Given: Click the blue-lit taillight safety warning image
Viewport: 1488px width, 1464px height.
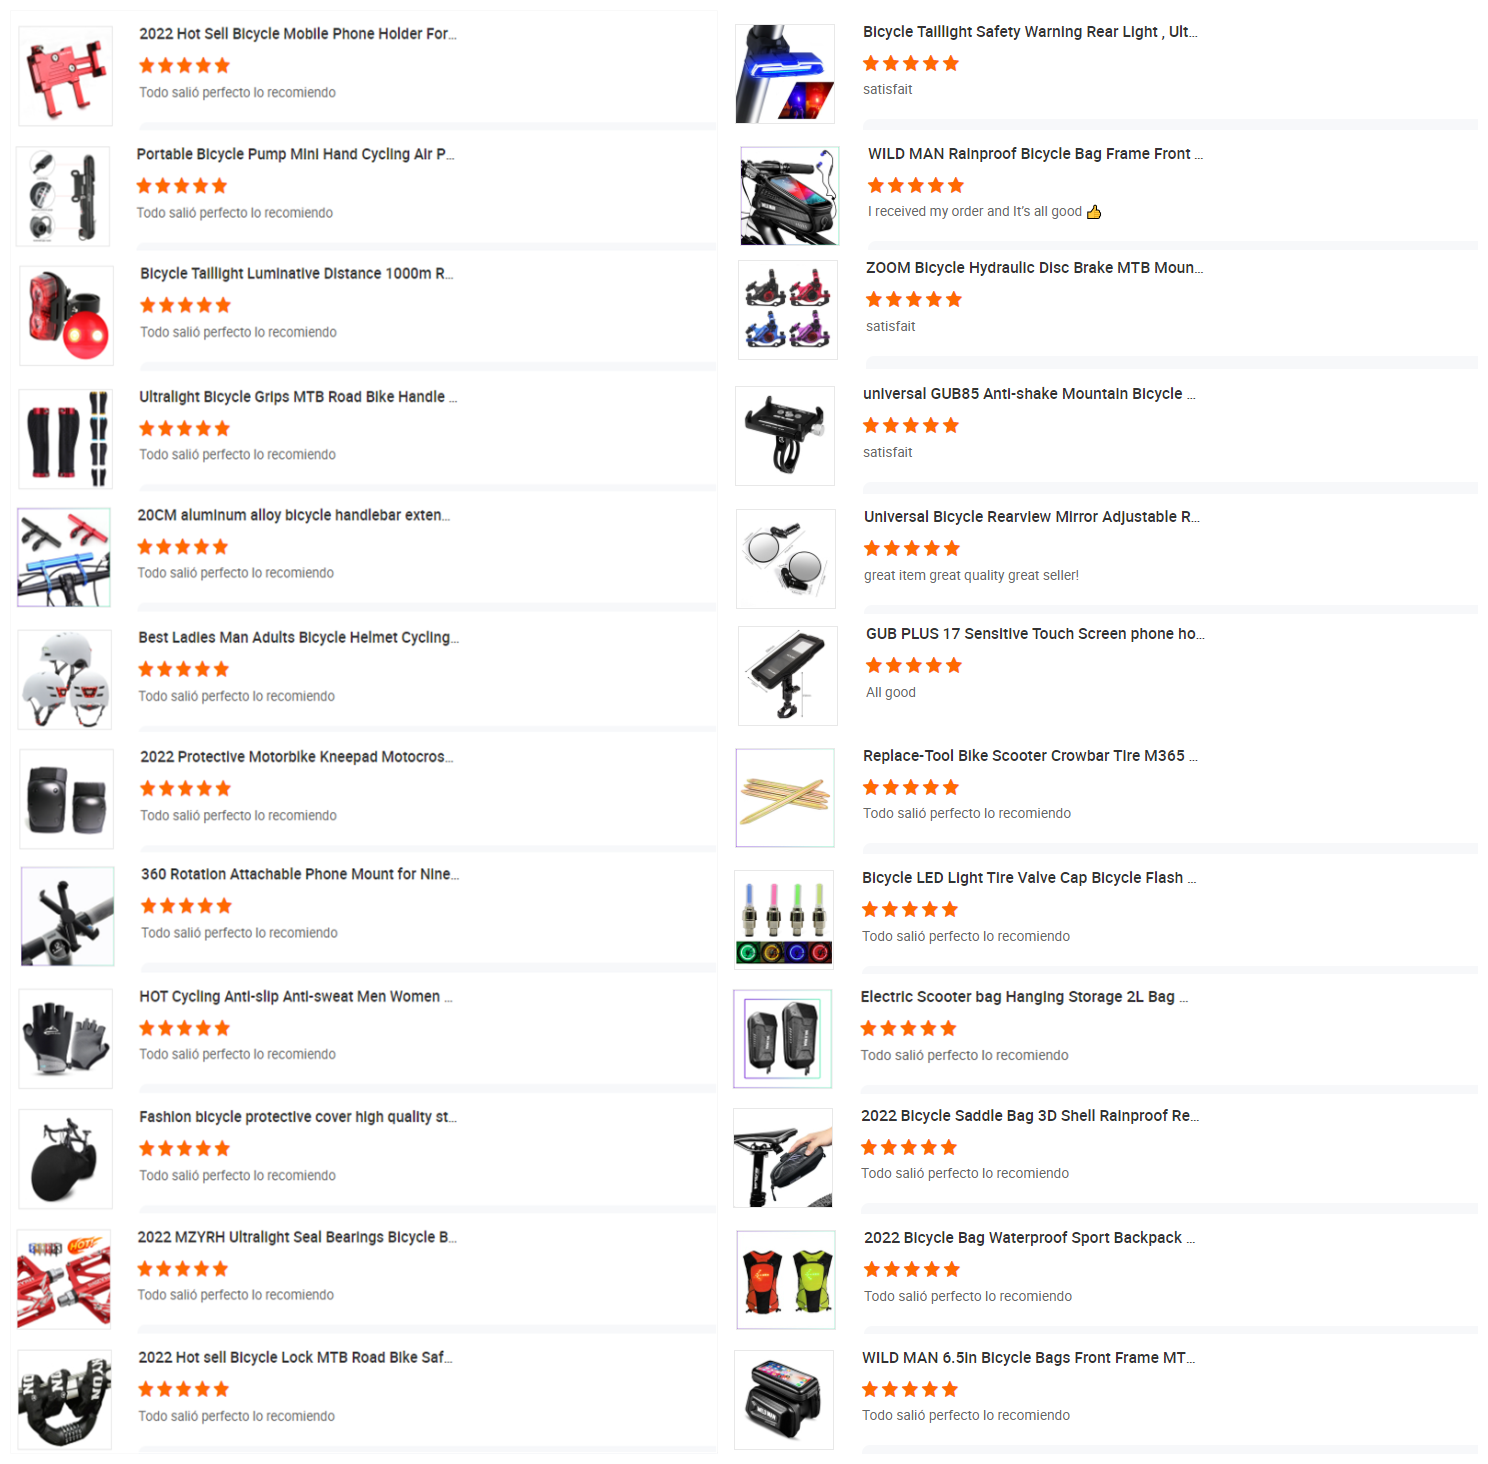Looking at the screenshot, I should tap(785, 74).
